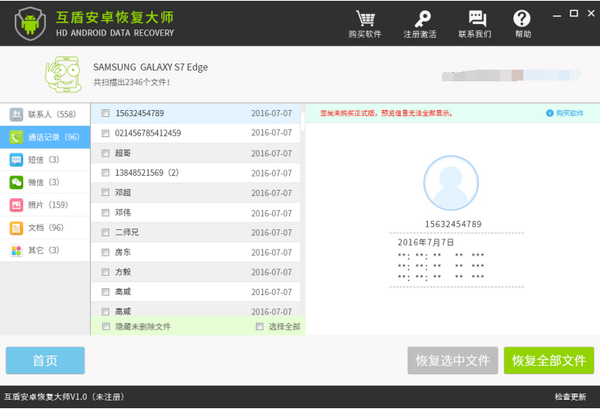Click the shopping cart purchase software icon

click(x=365, y=18)
